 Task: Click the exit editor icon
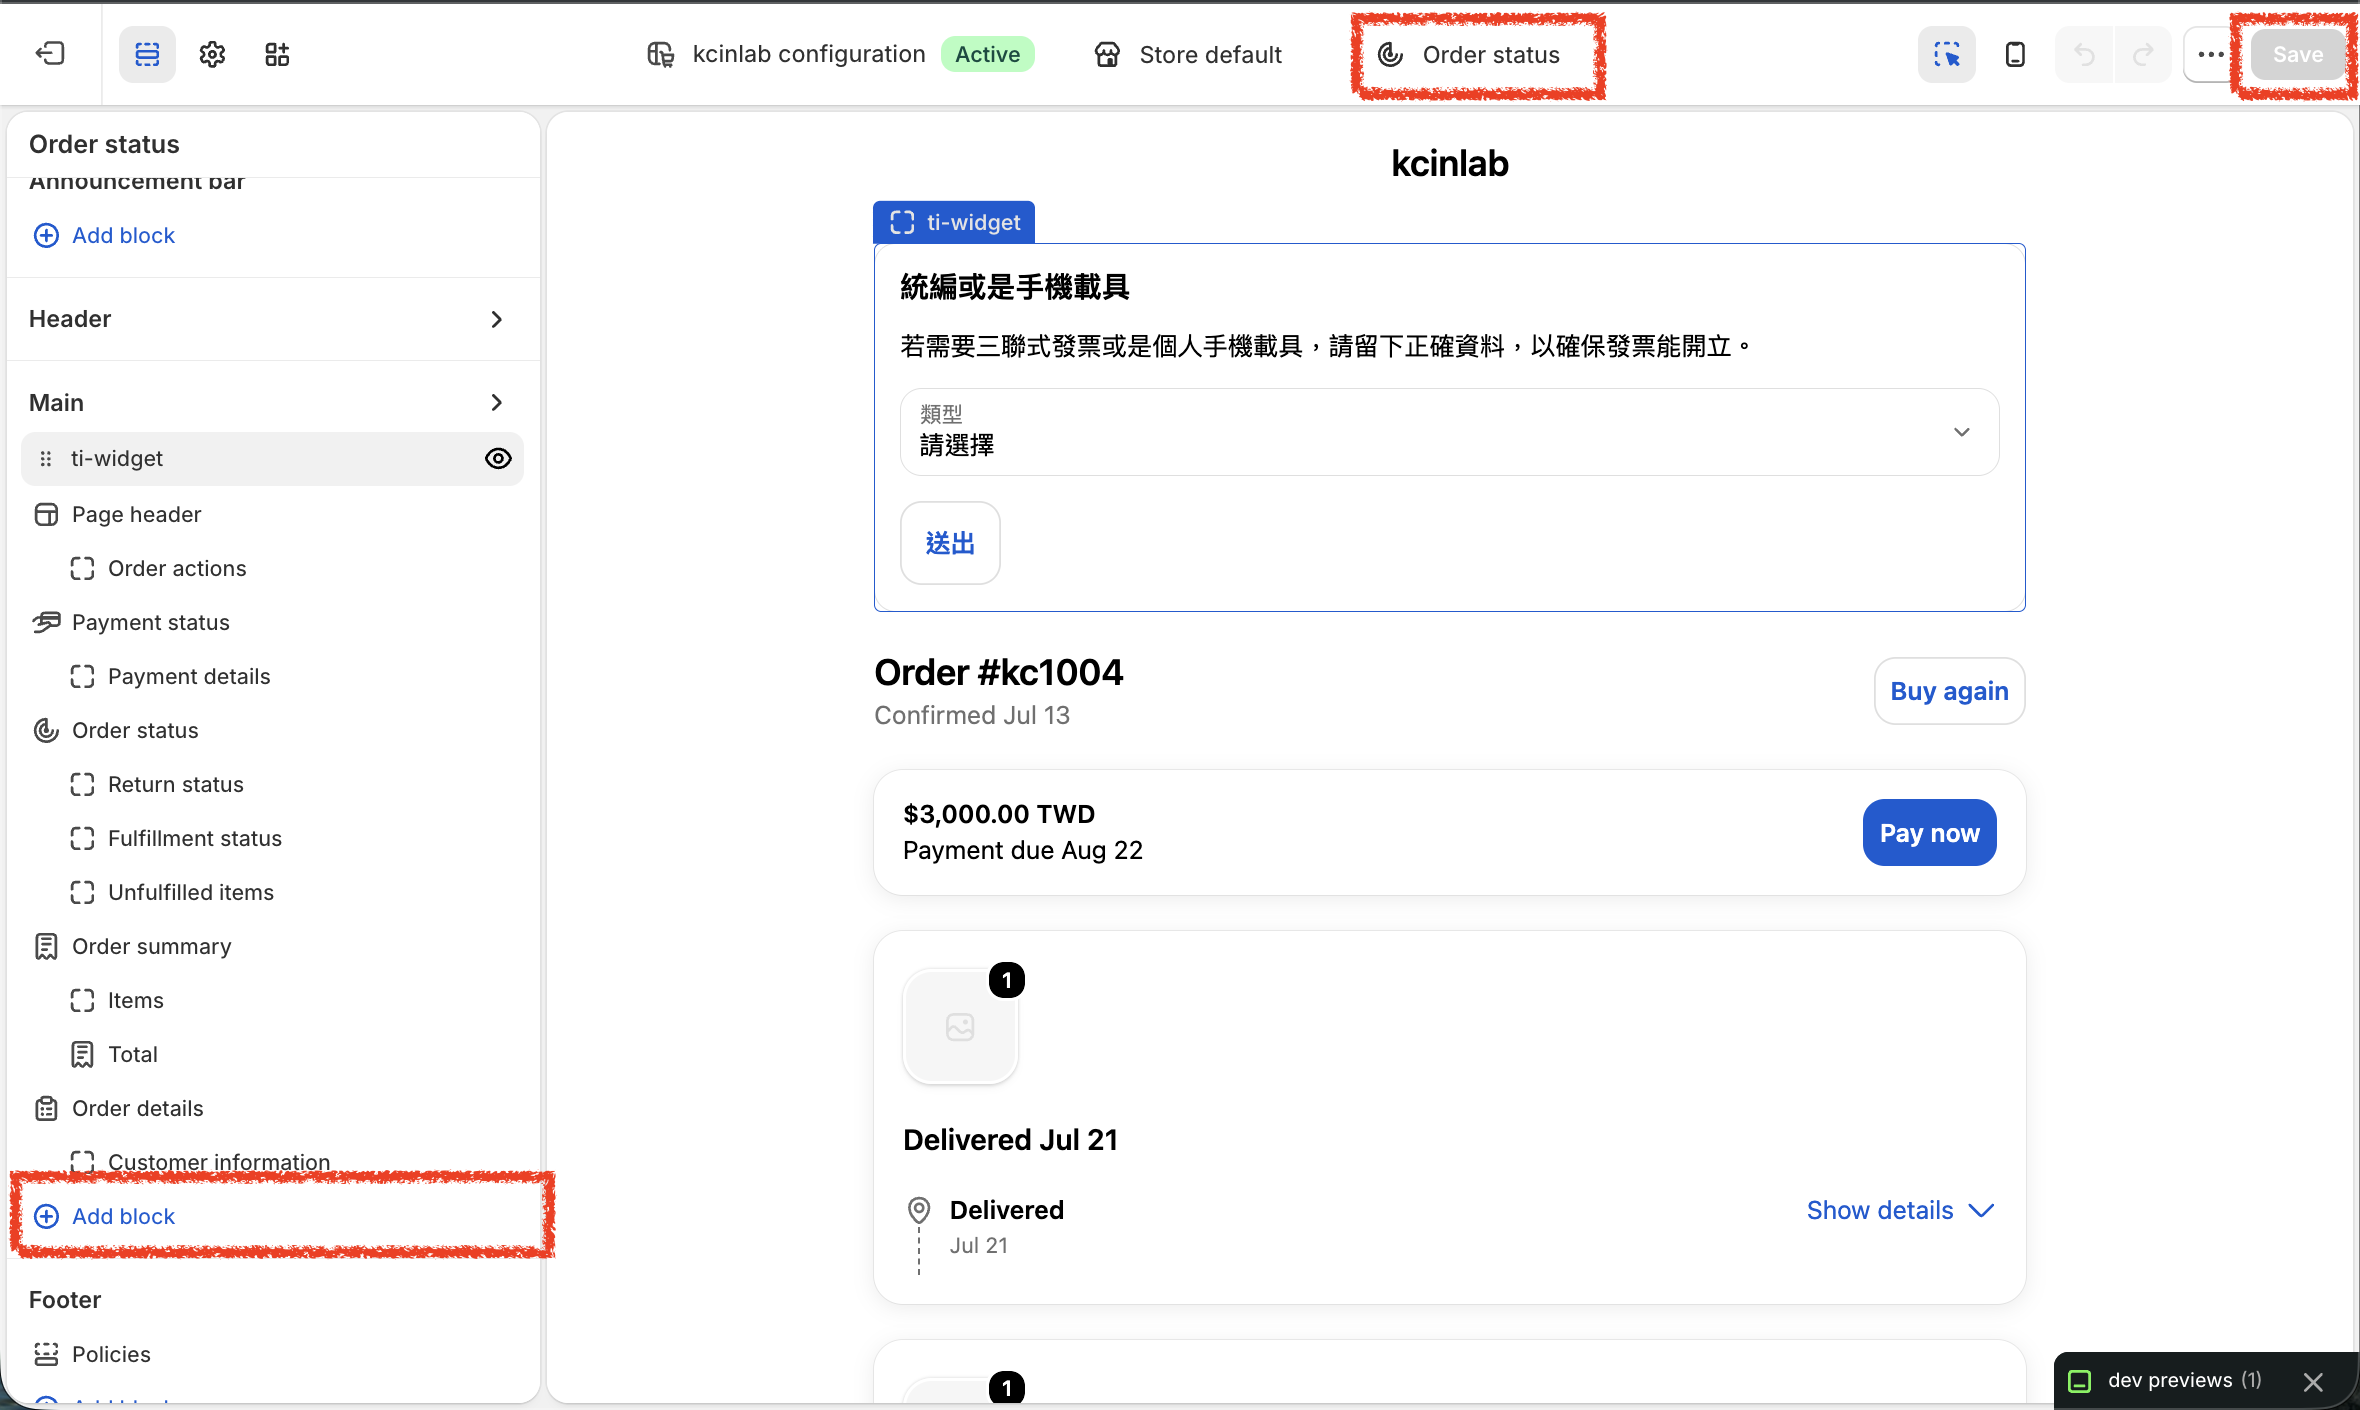pos(50,54)
